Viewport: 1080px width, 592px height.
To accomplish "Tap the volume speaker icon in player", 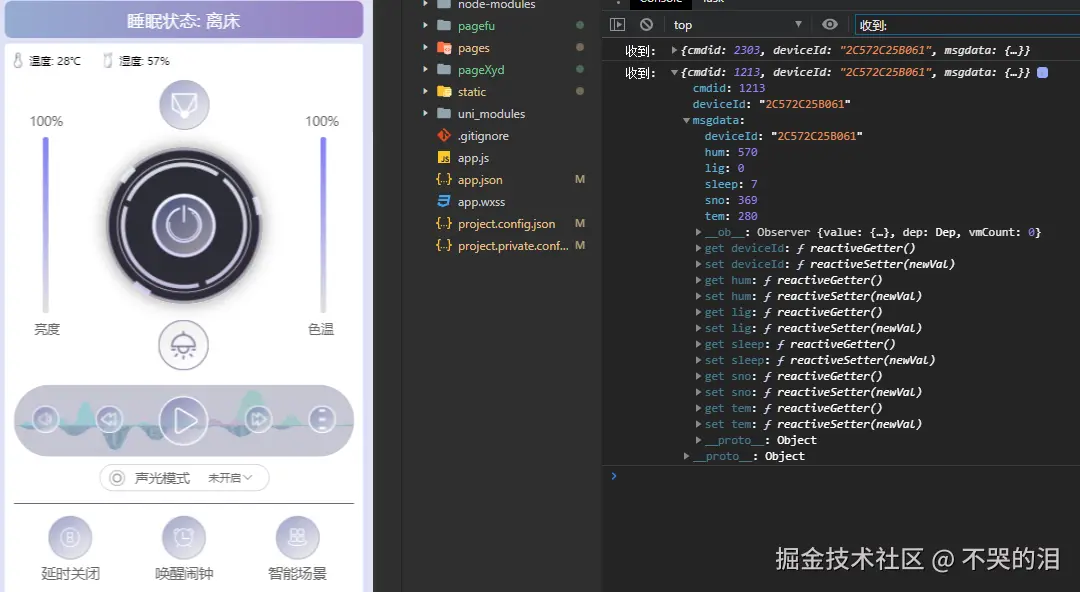I will 45,419.
